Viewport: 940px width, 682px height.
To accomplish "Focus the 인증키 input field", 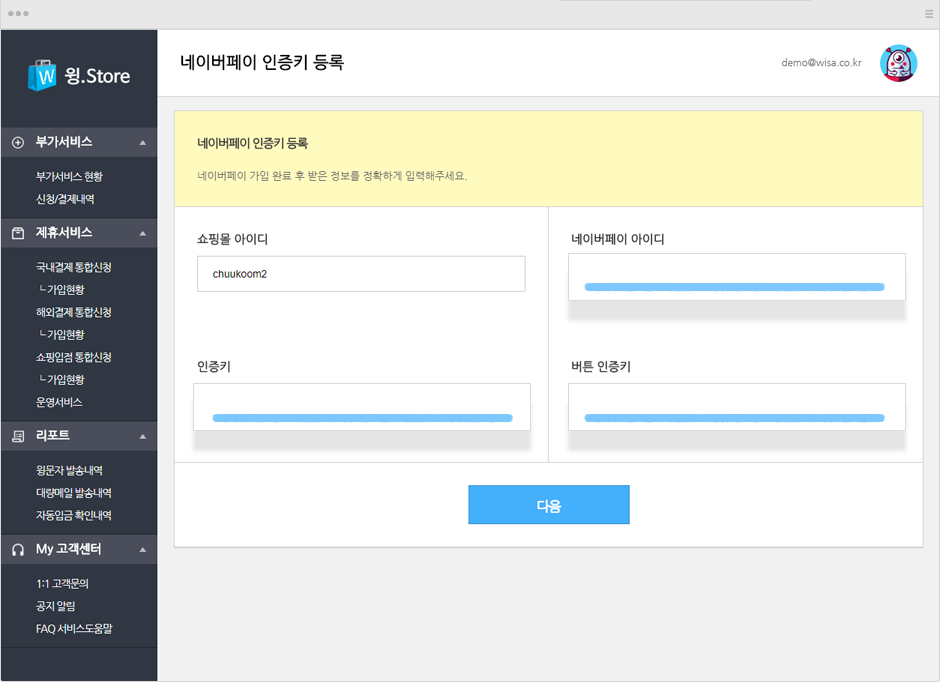I will pos(361,407).
